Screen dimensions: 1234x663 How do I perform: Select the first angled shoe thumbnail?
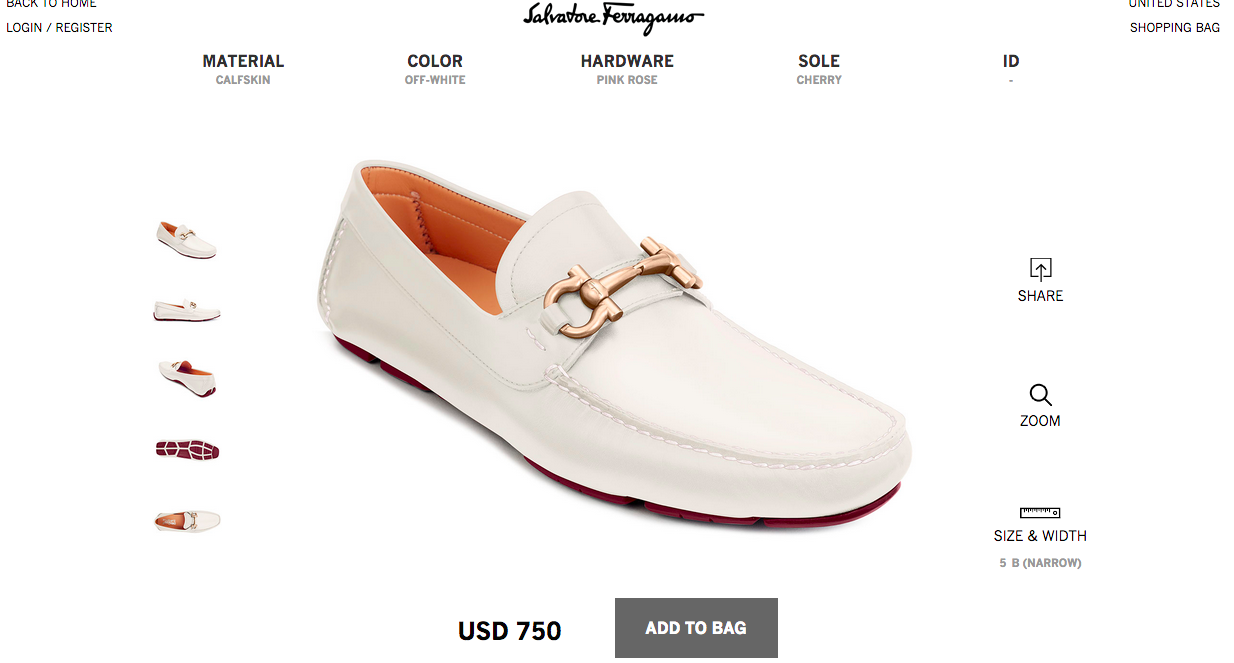[187, 240]
